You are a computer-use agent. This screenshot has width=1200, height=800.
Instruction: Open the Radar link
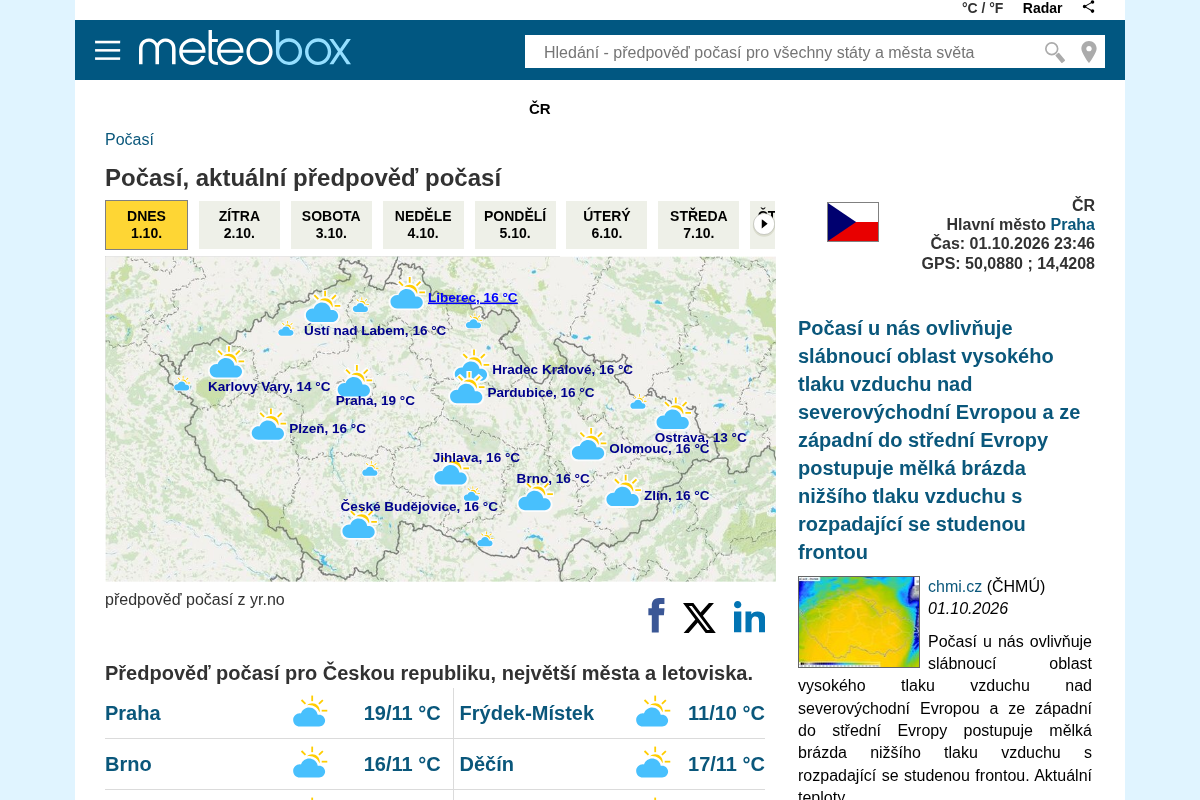click(1042, 8)
